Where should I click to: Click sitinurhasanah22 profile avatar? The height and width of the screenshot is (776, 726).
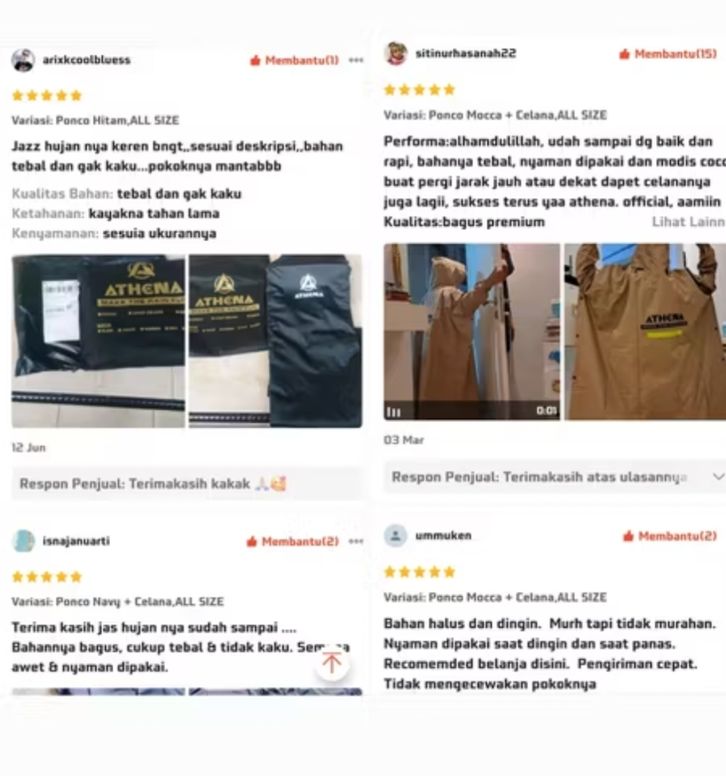point(396,53)
